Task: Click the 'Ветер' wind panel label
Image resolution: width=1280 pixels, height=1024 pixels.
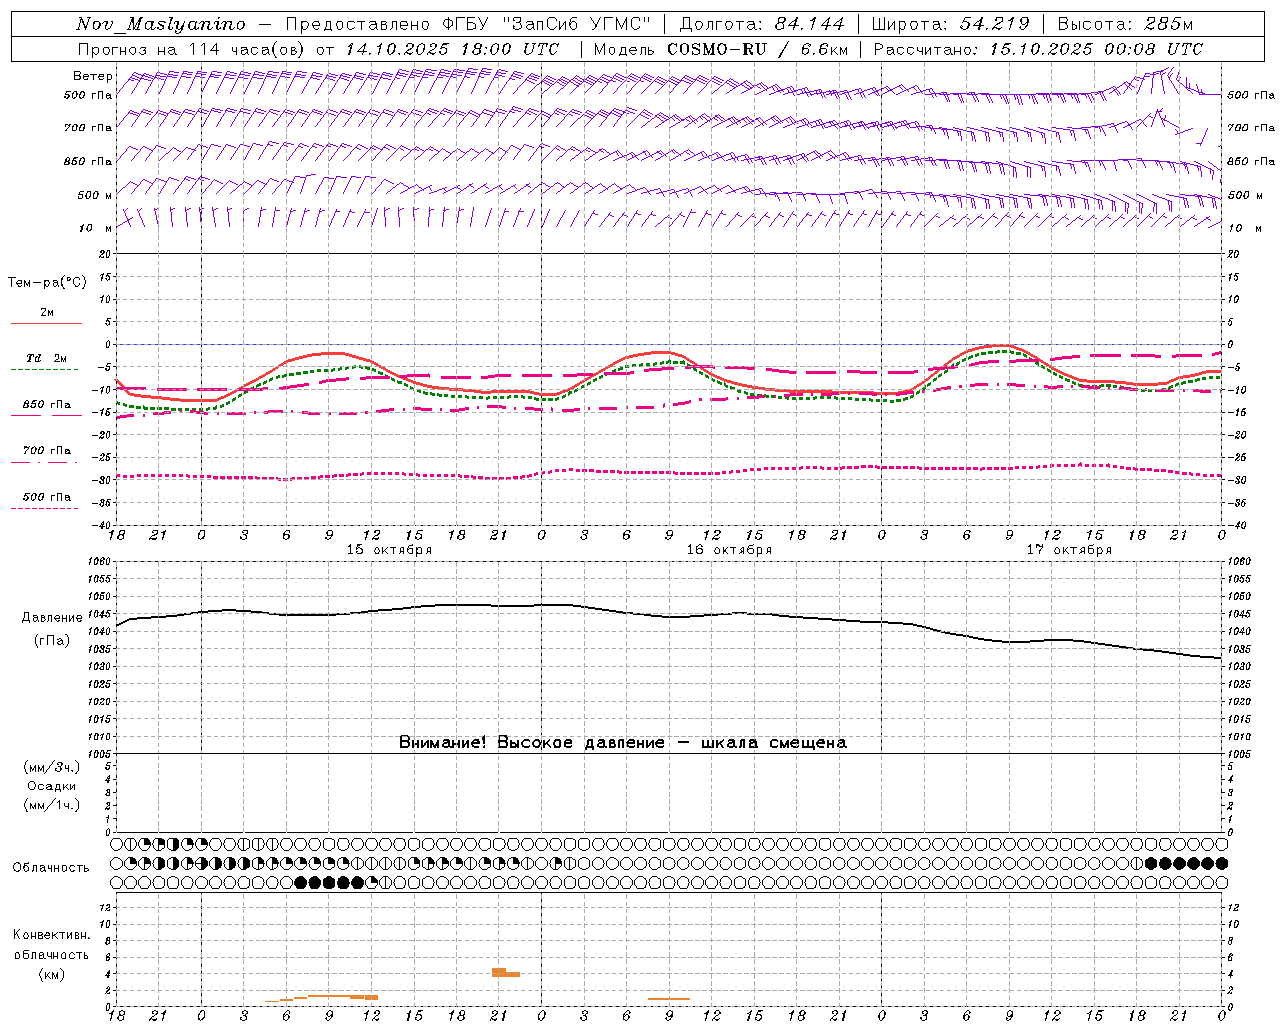Action: [x=93, y=76]
